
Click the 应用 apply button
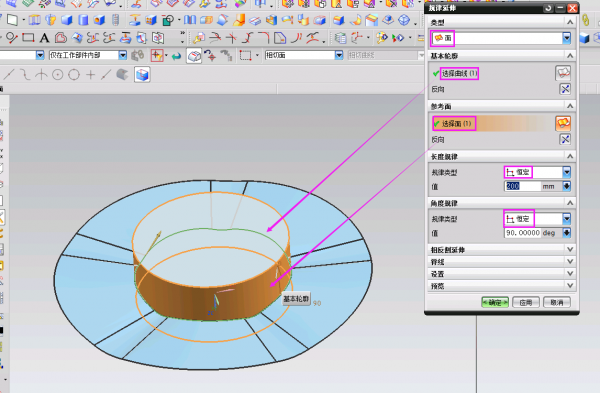point(526,302)
